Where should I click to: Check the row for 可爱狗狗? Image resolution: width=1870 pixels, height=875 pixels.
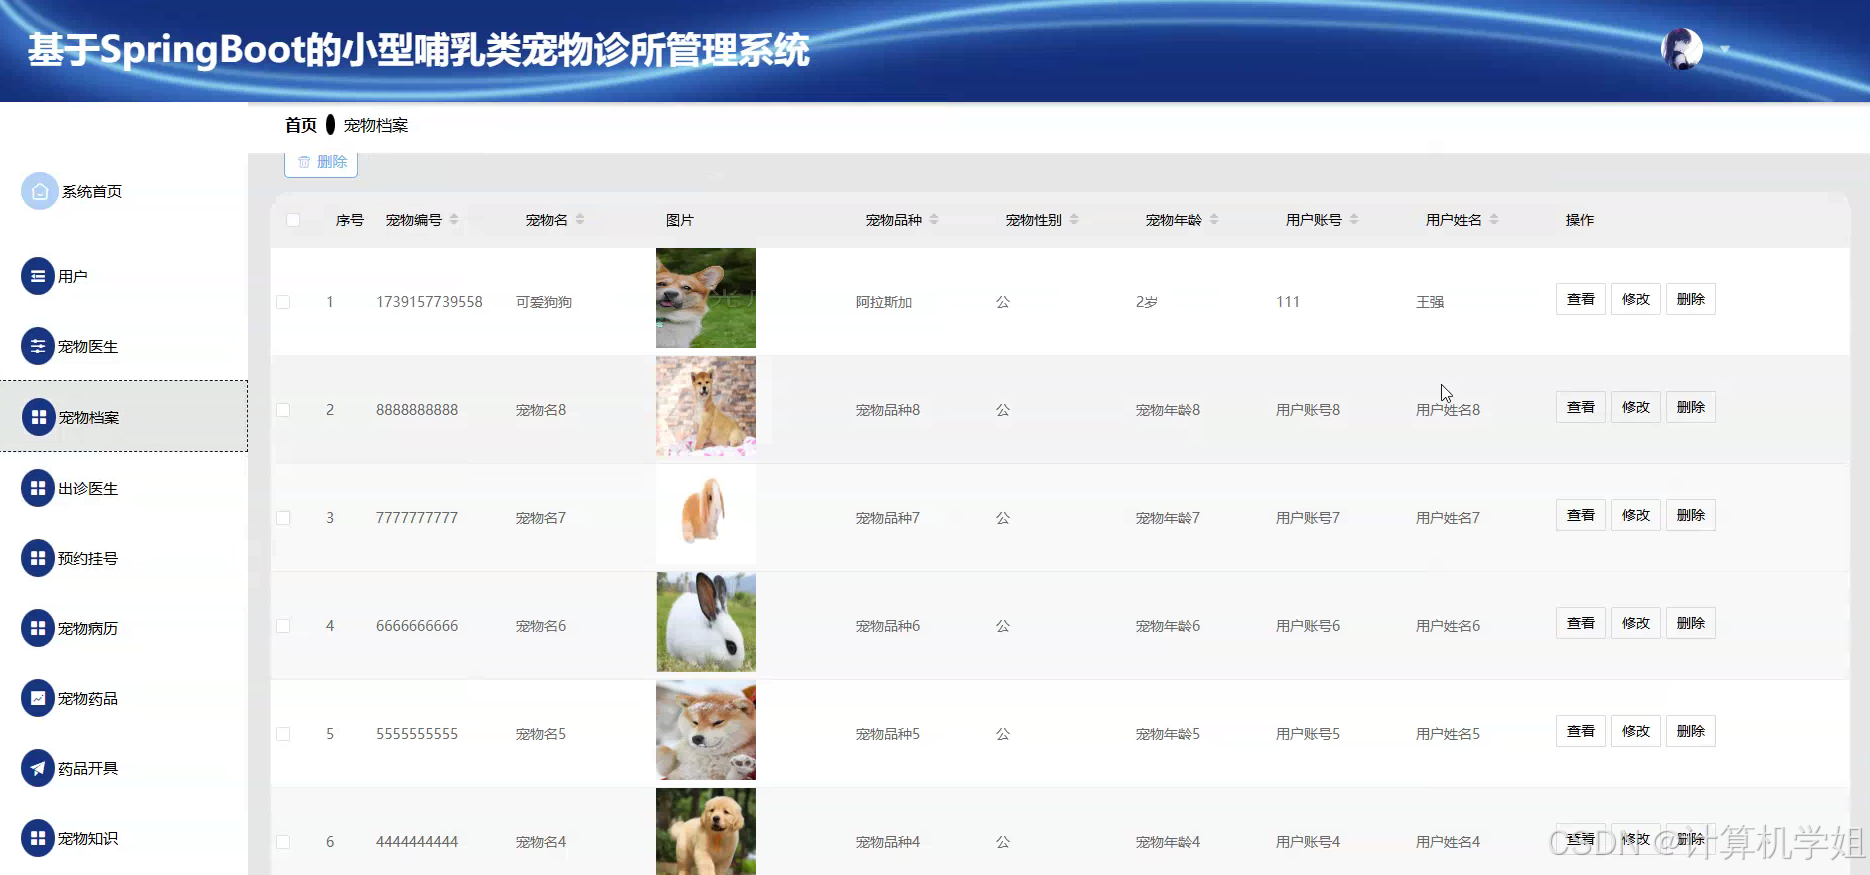(283, 302)
